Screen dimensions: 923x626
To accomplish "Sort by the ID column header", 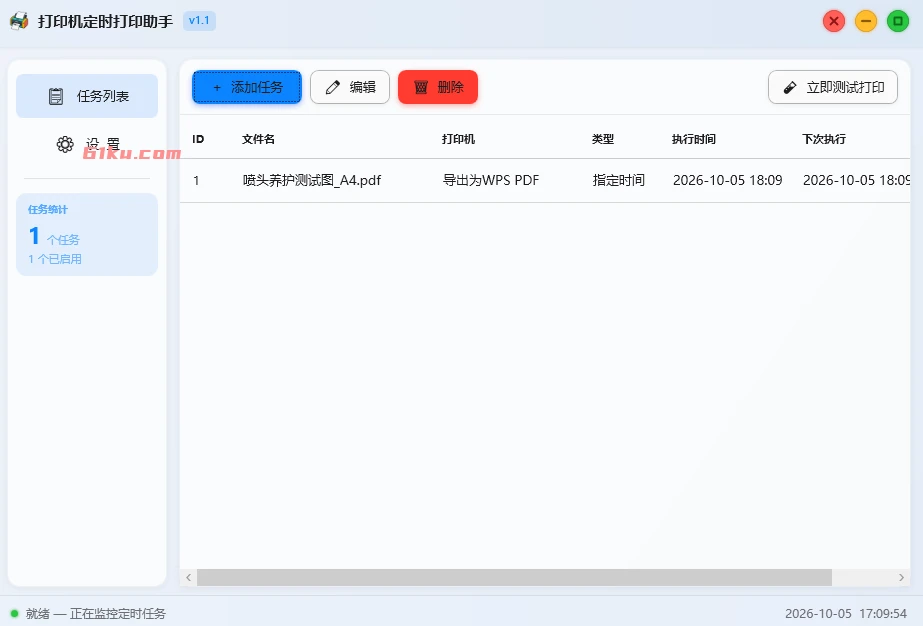I will pyautogui.click(x=198, y=139).
